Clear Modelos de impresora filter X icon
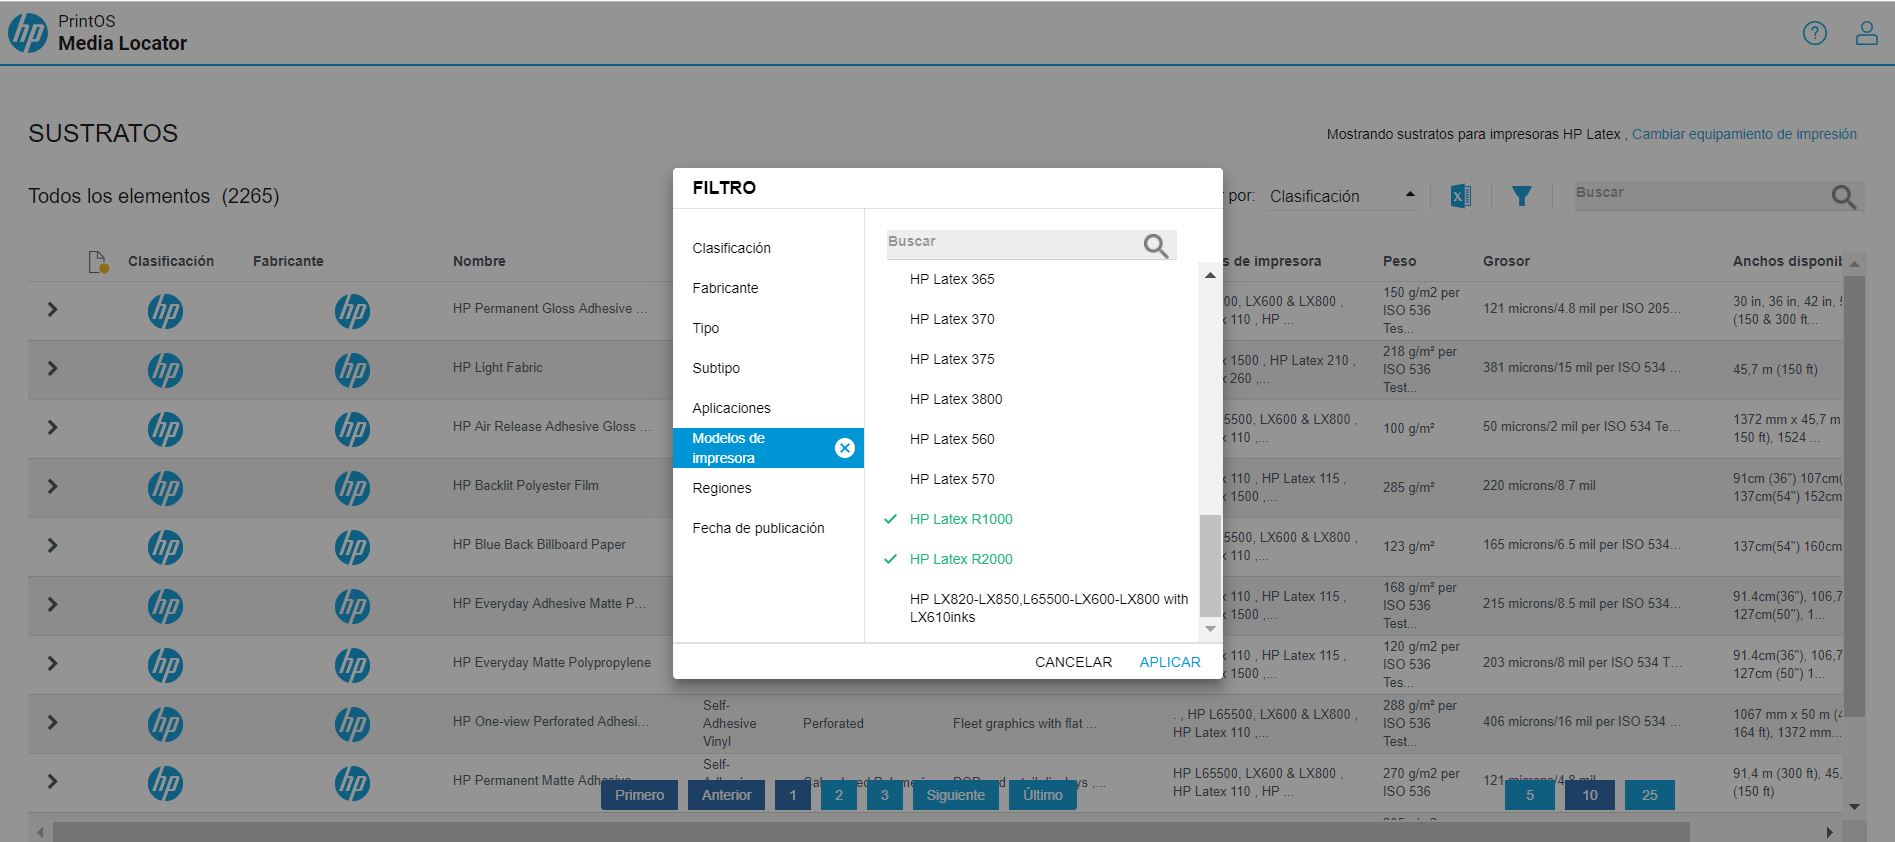1895x842 pixels. click(x=844, y=448)
